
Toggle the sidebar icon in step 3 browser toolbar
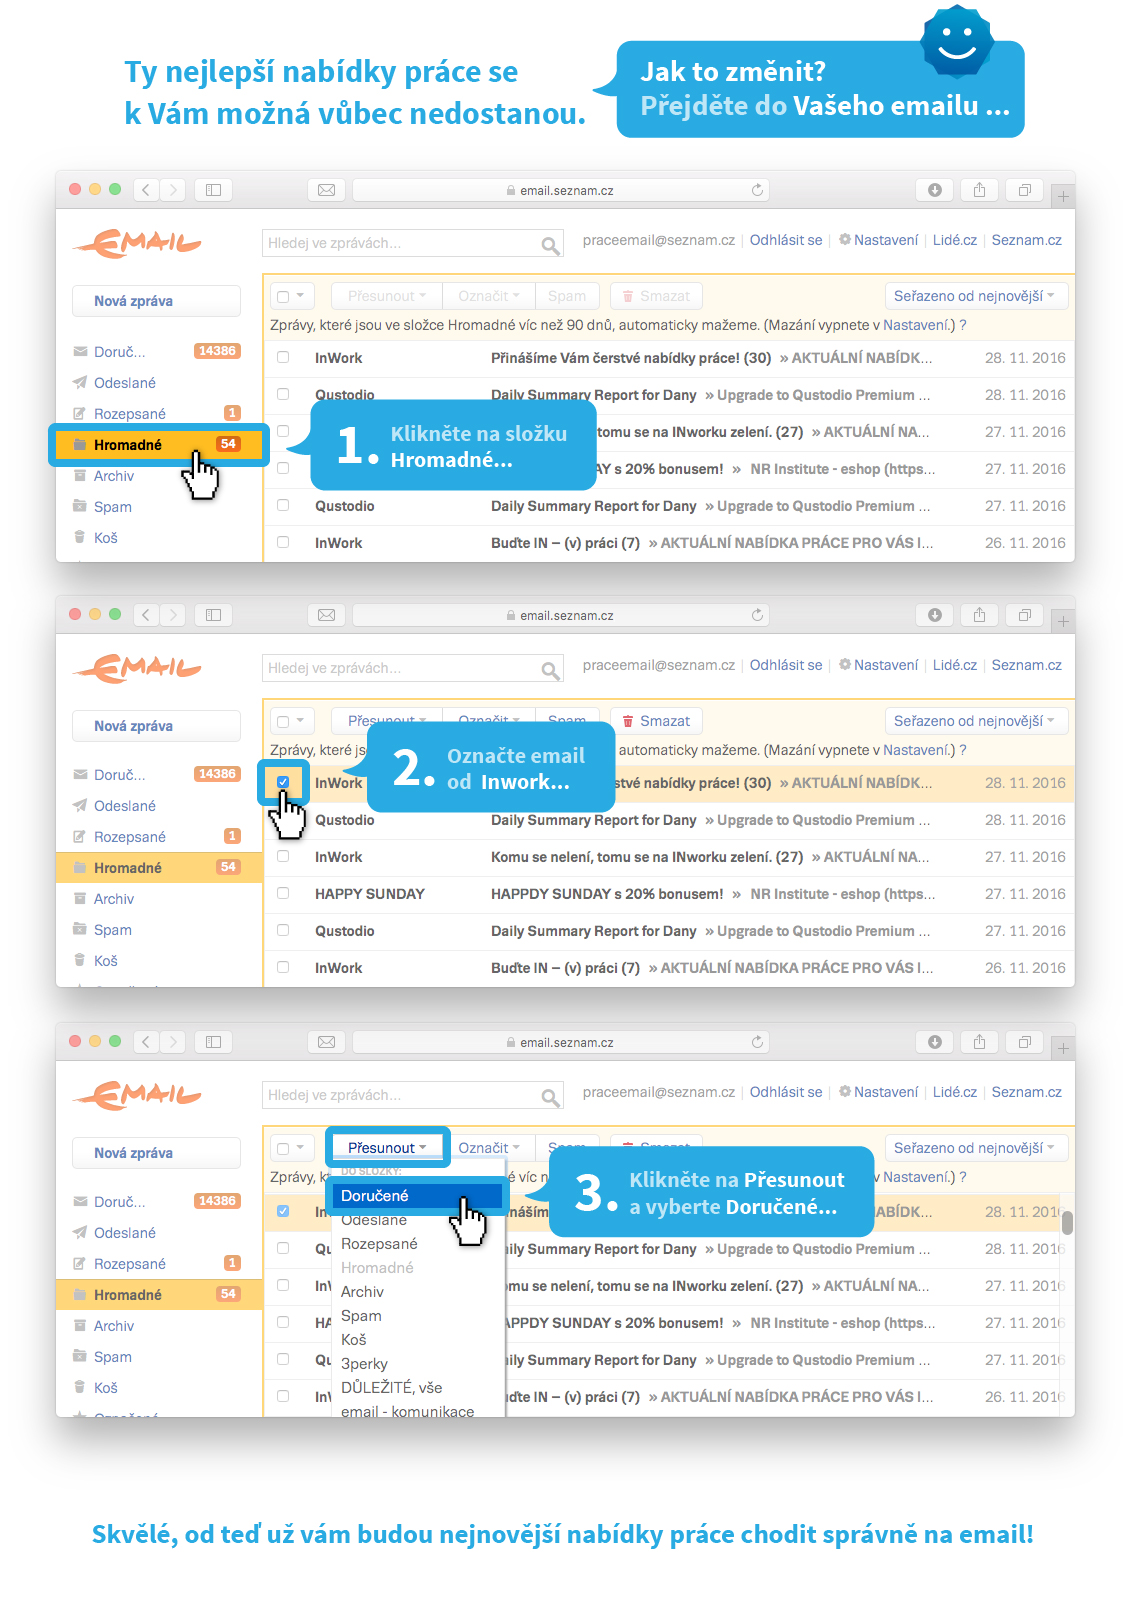pos(213,1042)
